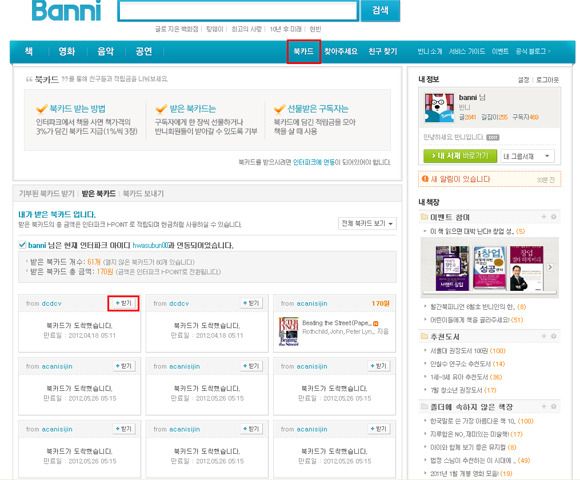This screenshot has width=580, height=480.
Task: Open the 글 post count link
Action: (468, 117)
